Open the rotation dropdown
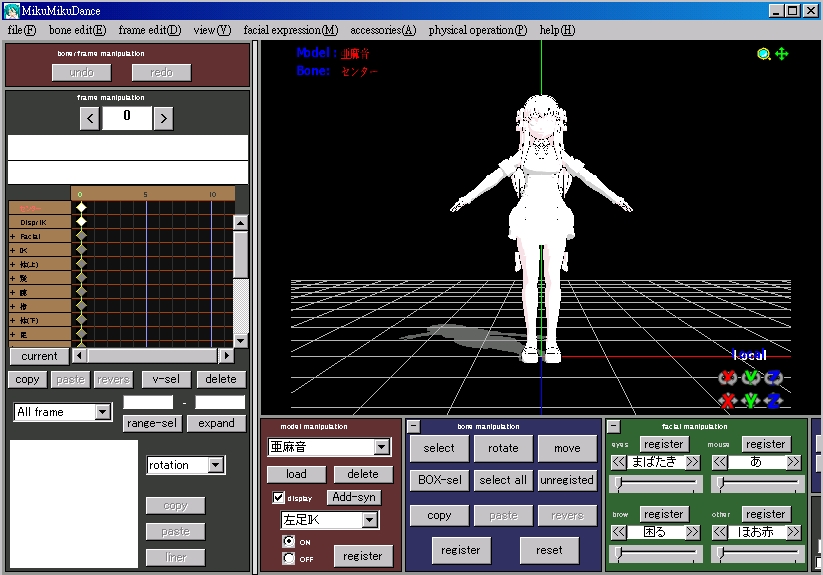This screenshot has height=575, width=823. [x=216, y=465]
